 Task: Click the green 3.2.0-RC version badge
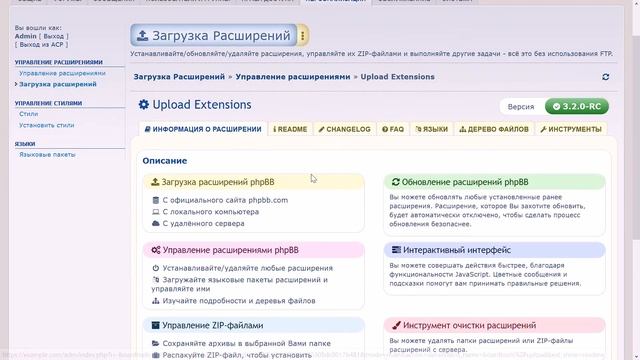(577, 107)
